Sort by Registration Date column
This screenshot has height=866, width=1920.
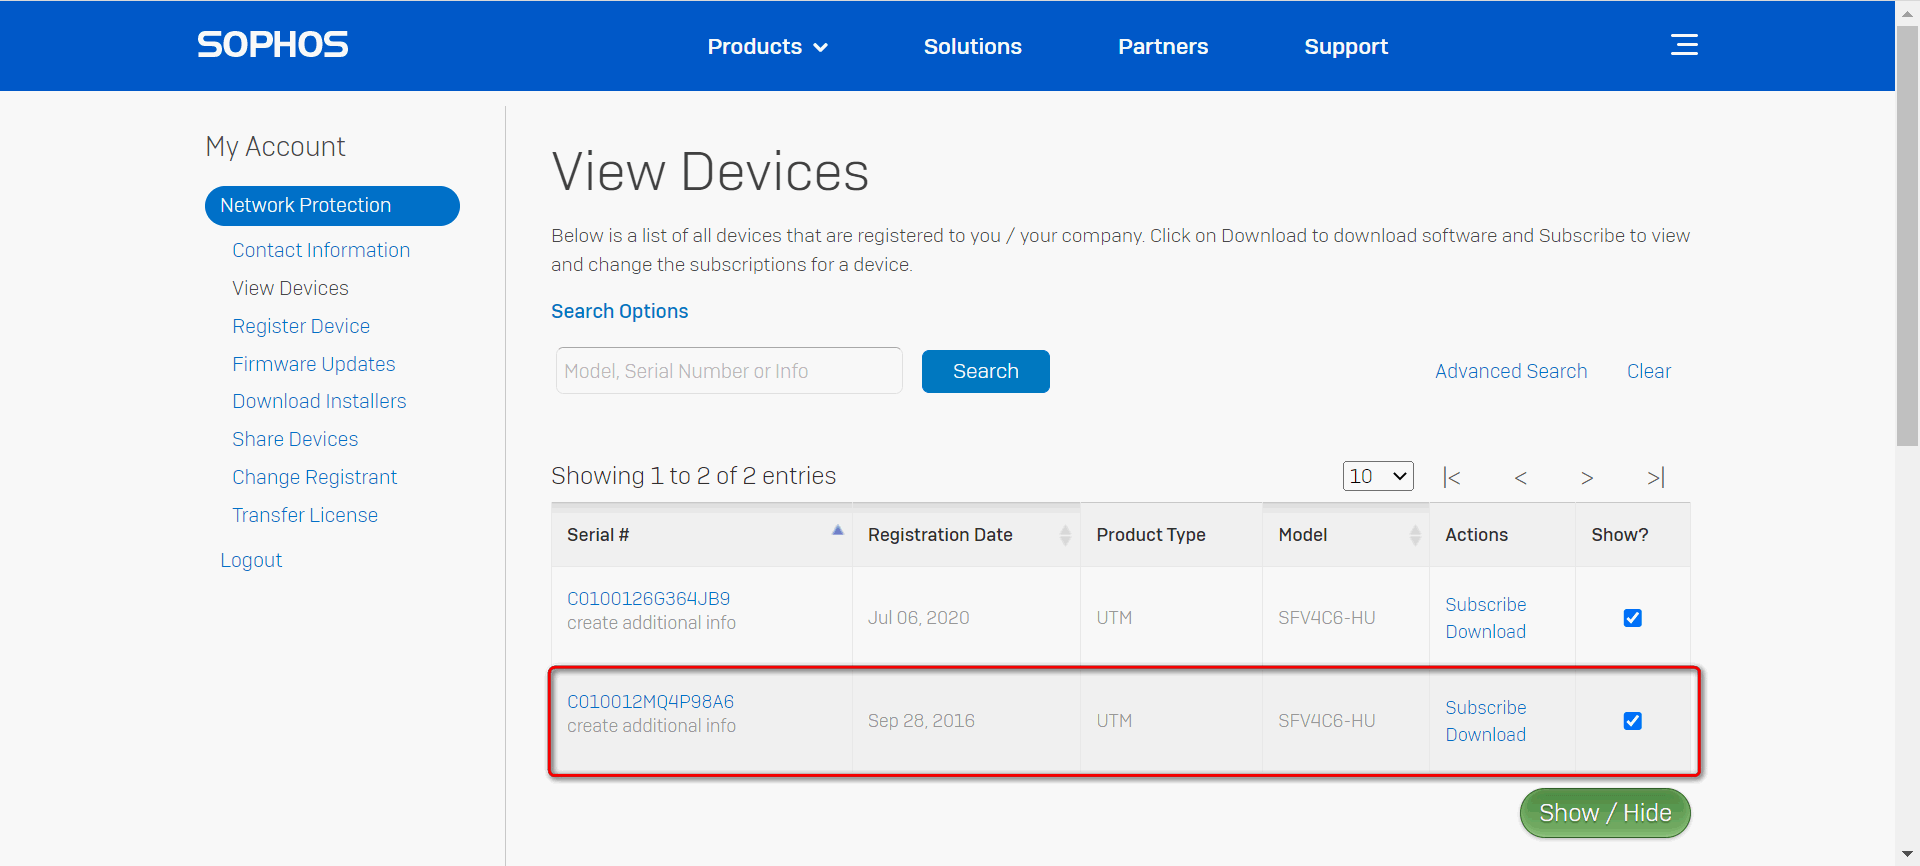[x=966, y=535]
